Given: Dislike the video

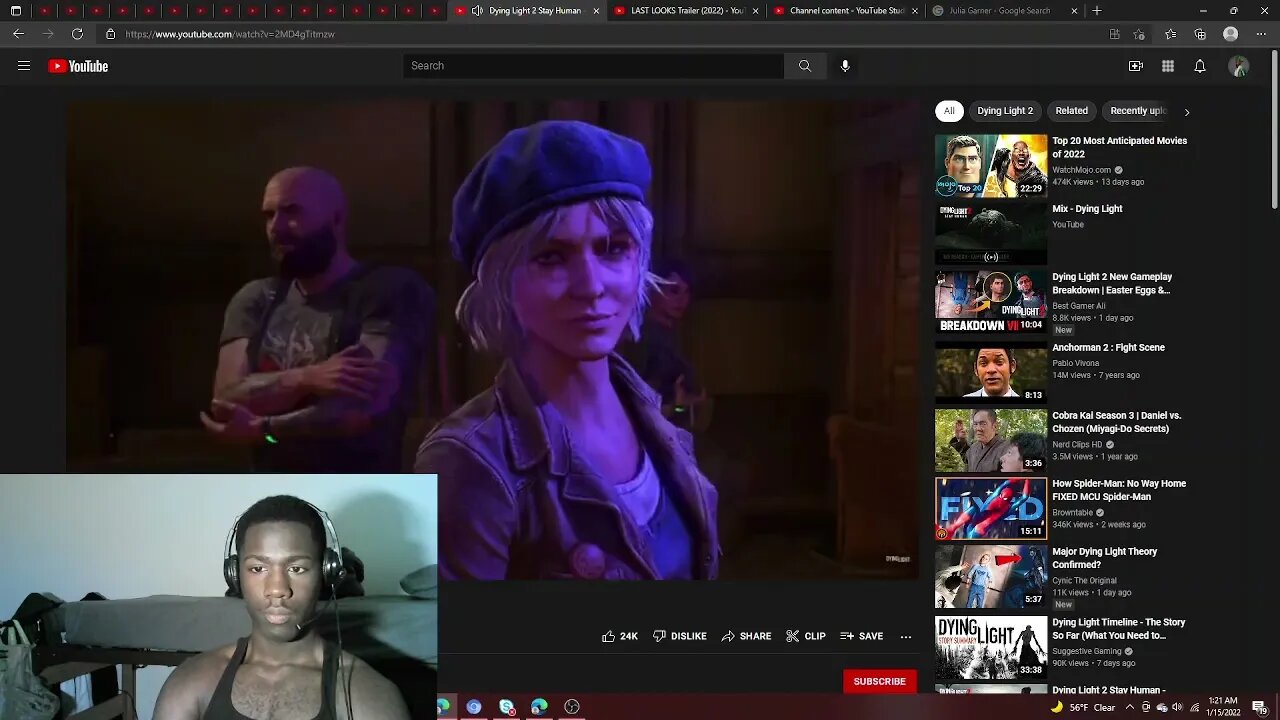Looking at the screenshot, I should tap(680, 636).
